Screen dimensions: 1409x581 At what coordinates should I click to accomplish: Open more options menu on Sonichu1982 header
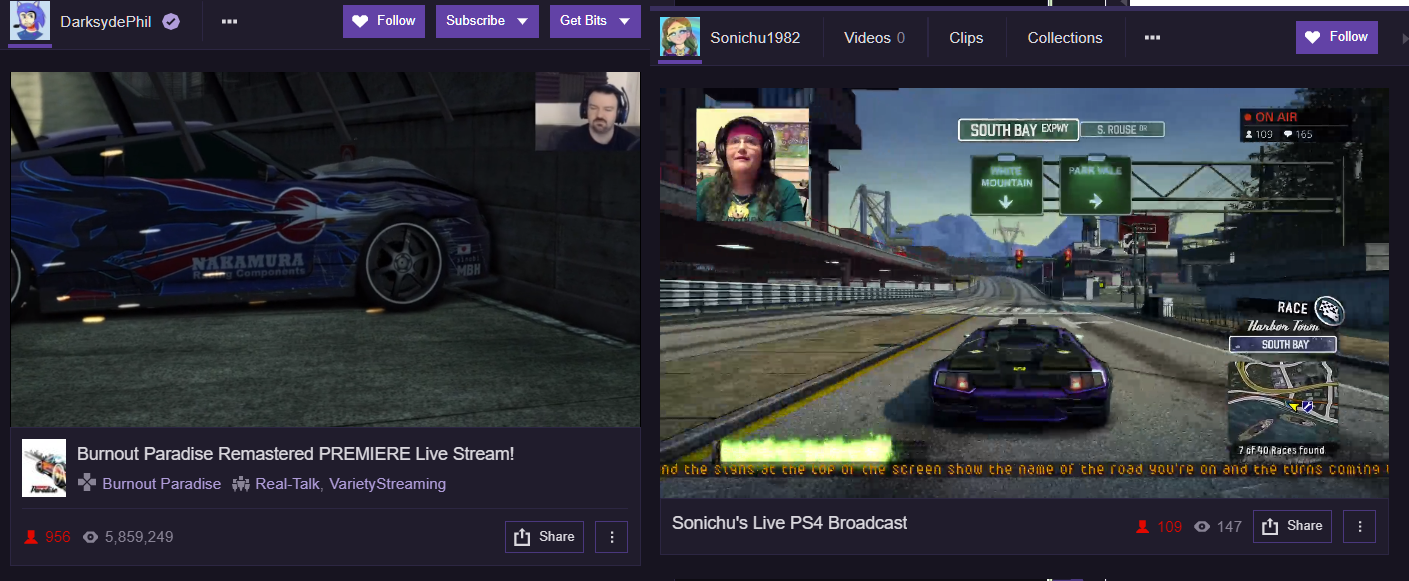tap(1152, 38)
